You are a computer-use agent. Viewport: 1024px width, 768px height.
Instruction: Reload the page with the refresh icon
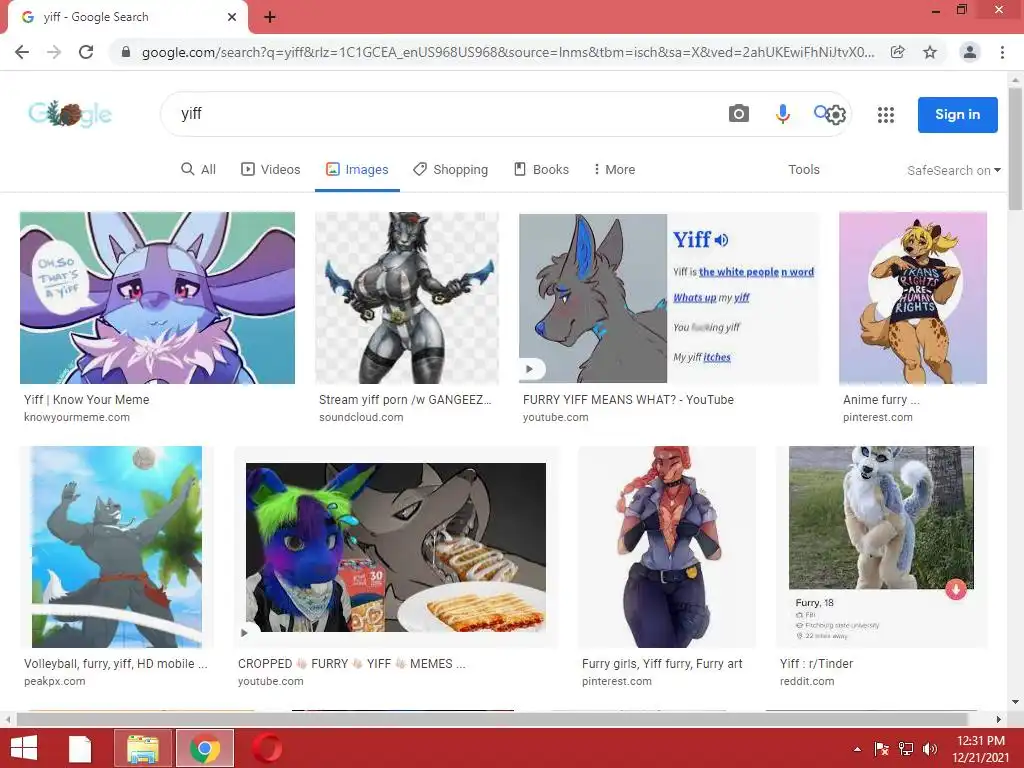(86, 52)
